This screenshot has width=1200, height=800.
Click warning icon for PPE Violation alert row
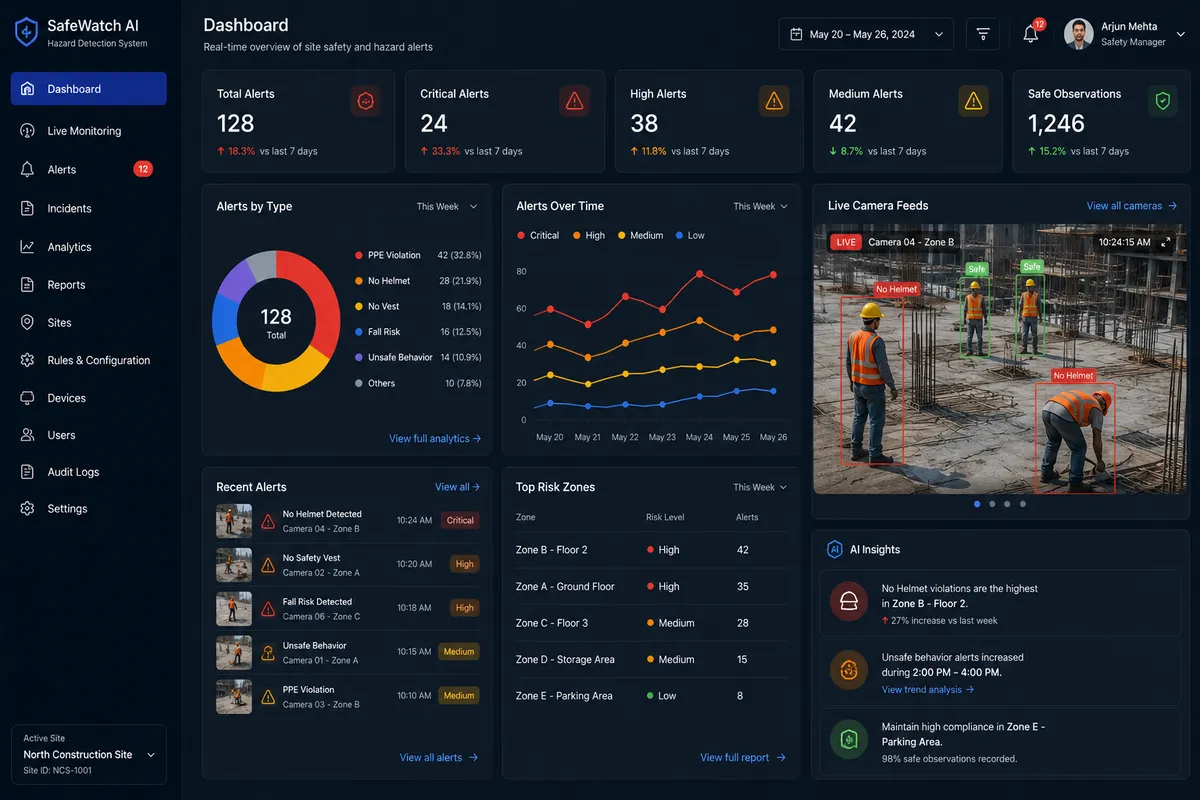268,696
